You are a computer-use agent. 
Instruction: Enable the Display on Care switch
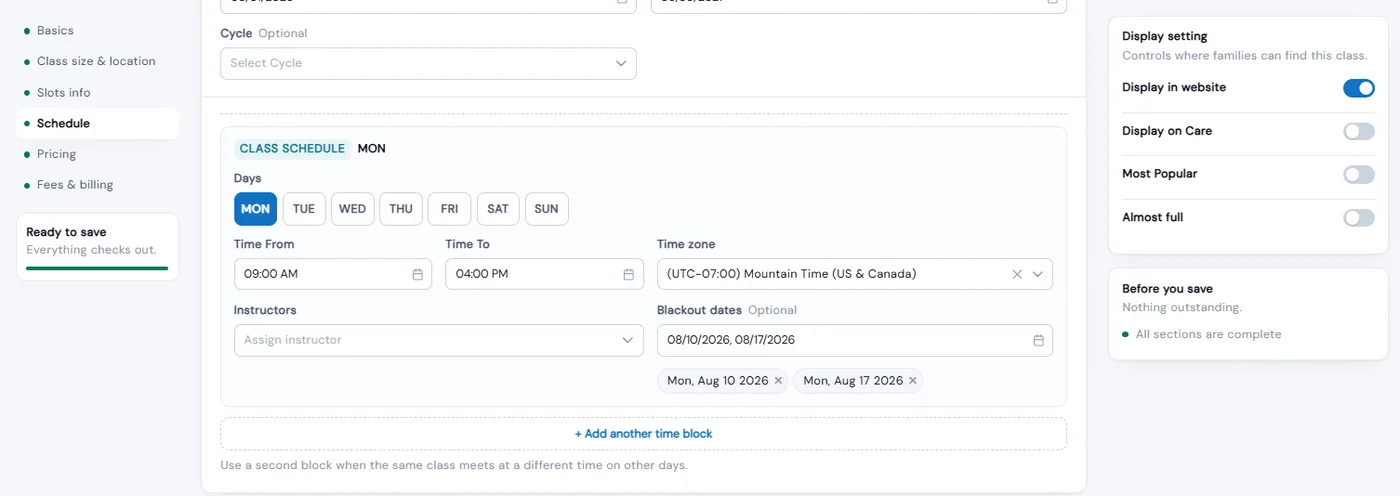1358,131
